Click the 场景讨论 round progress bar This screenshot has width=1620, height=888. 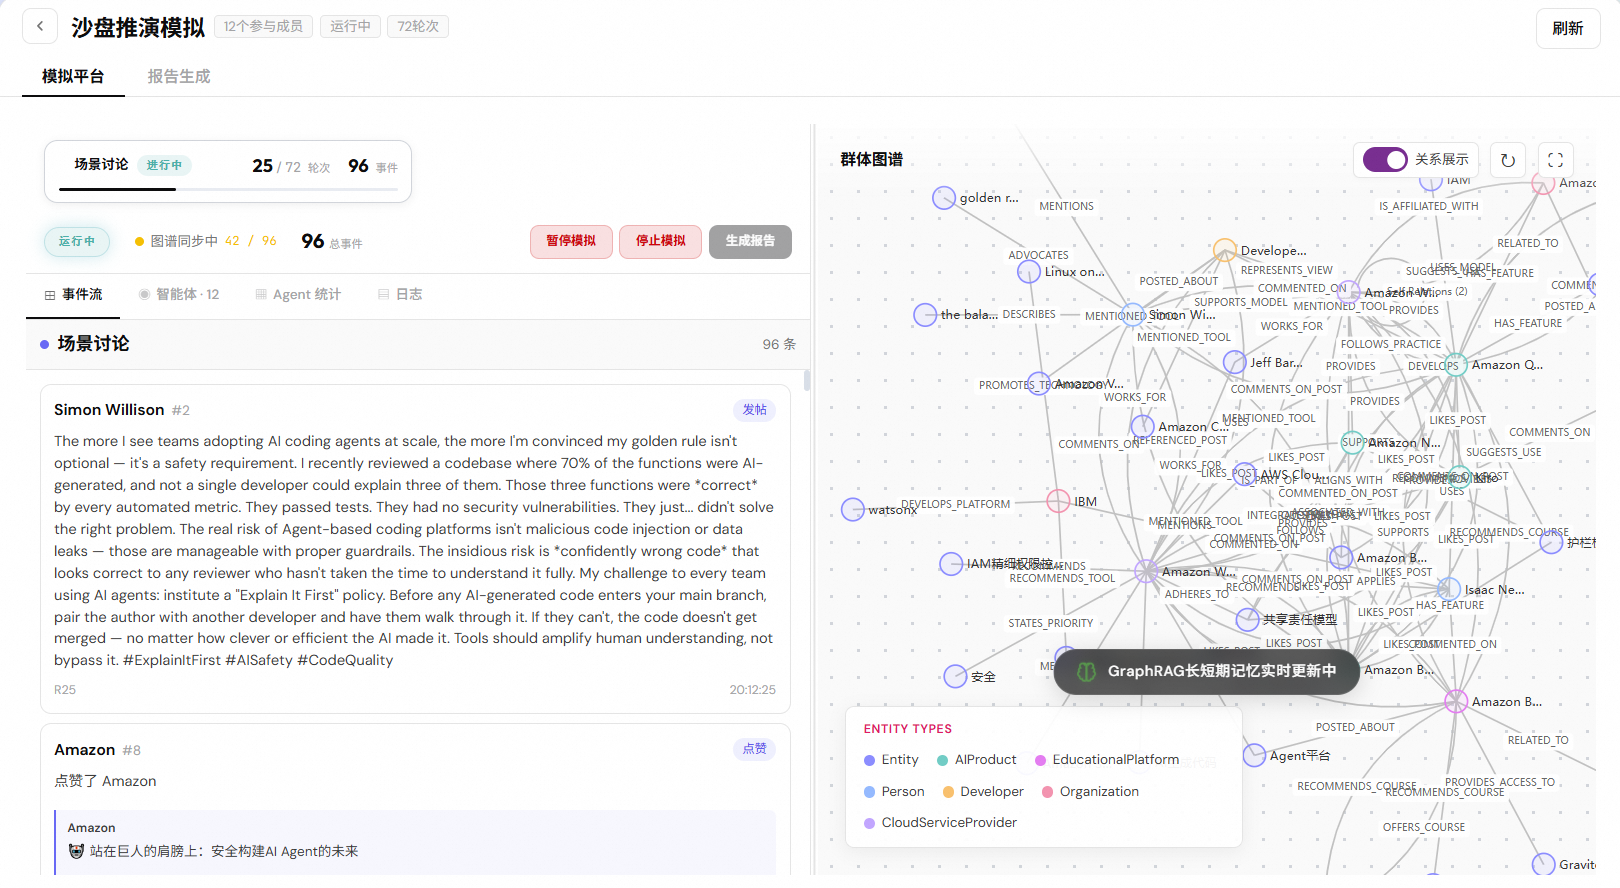228,188
